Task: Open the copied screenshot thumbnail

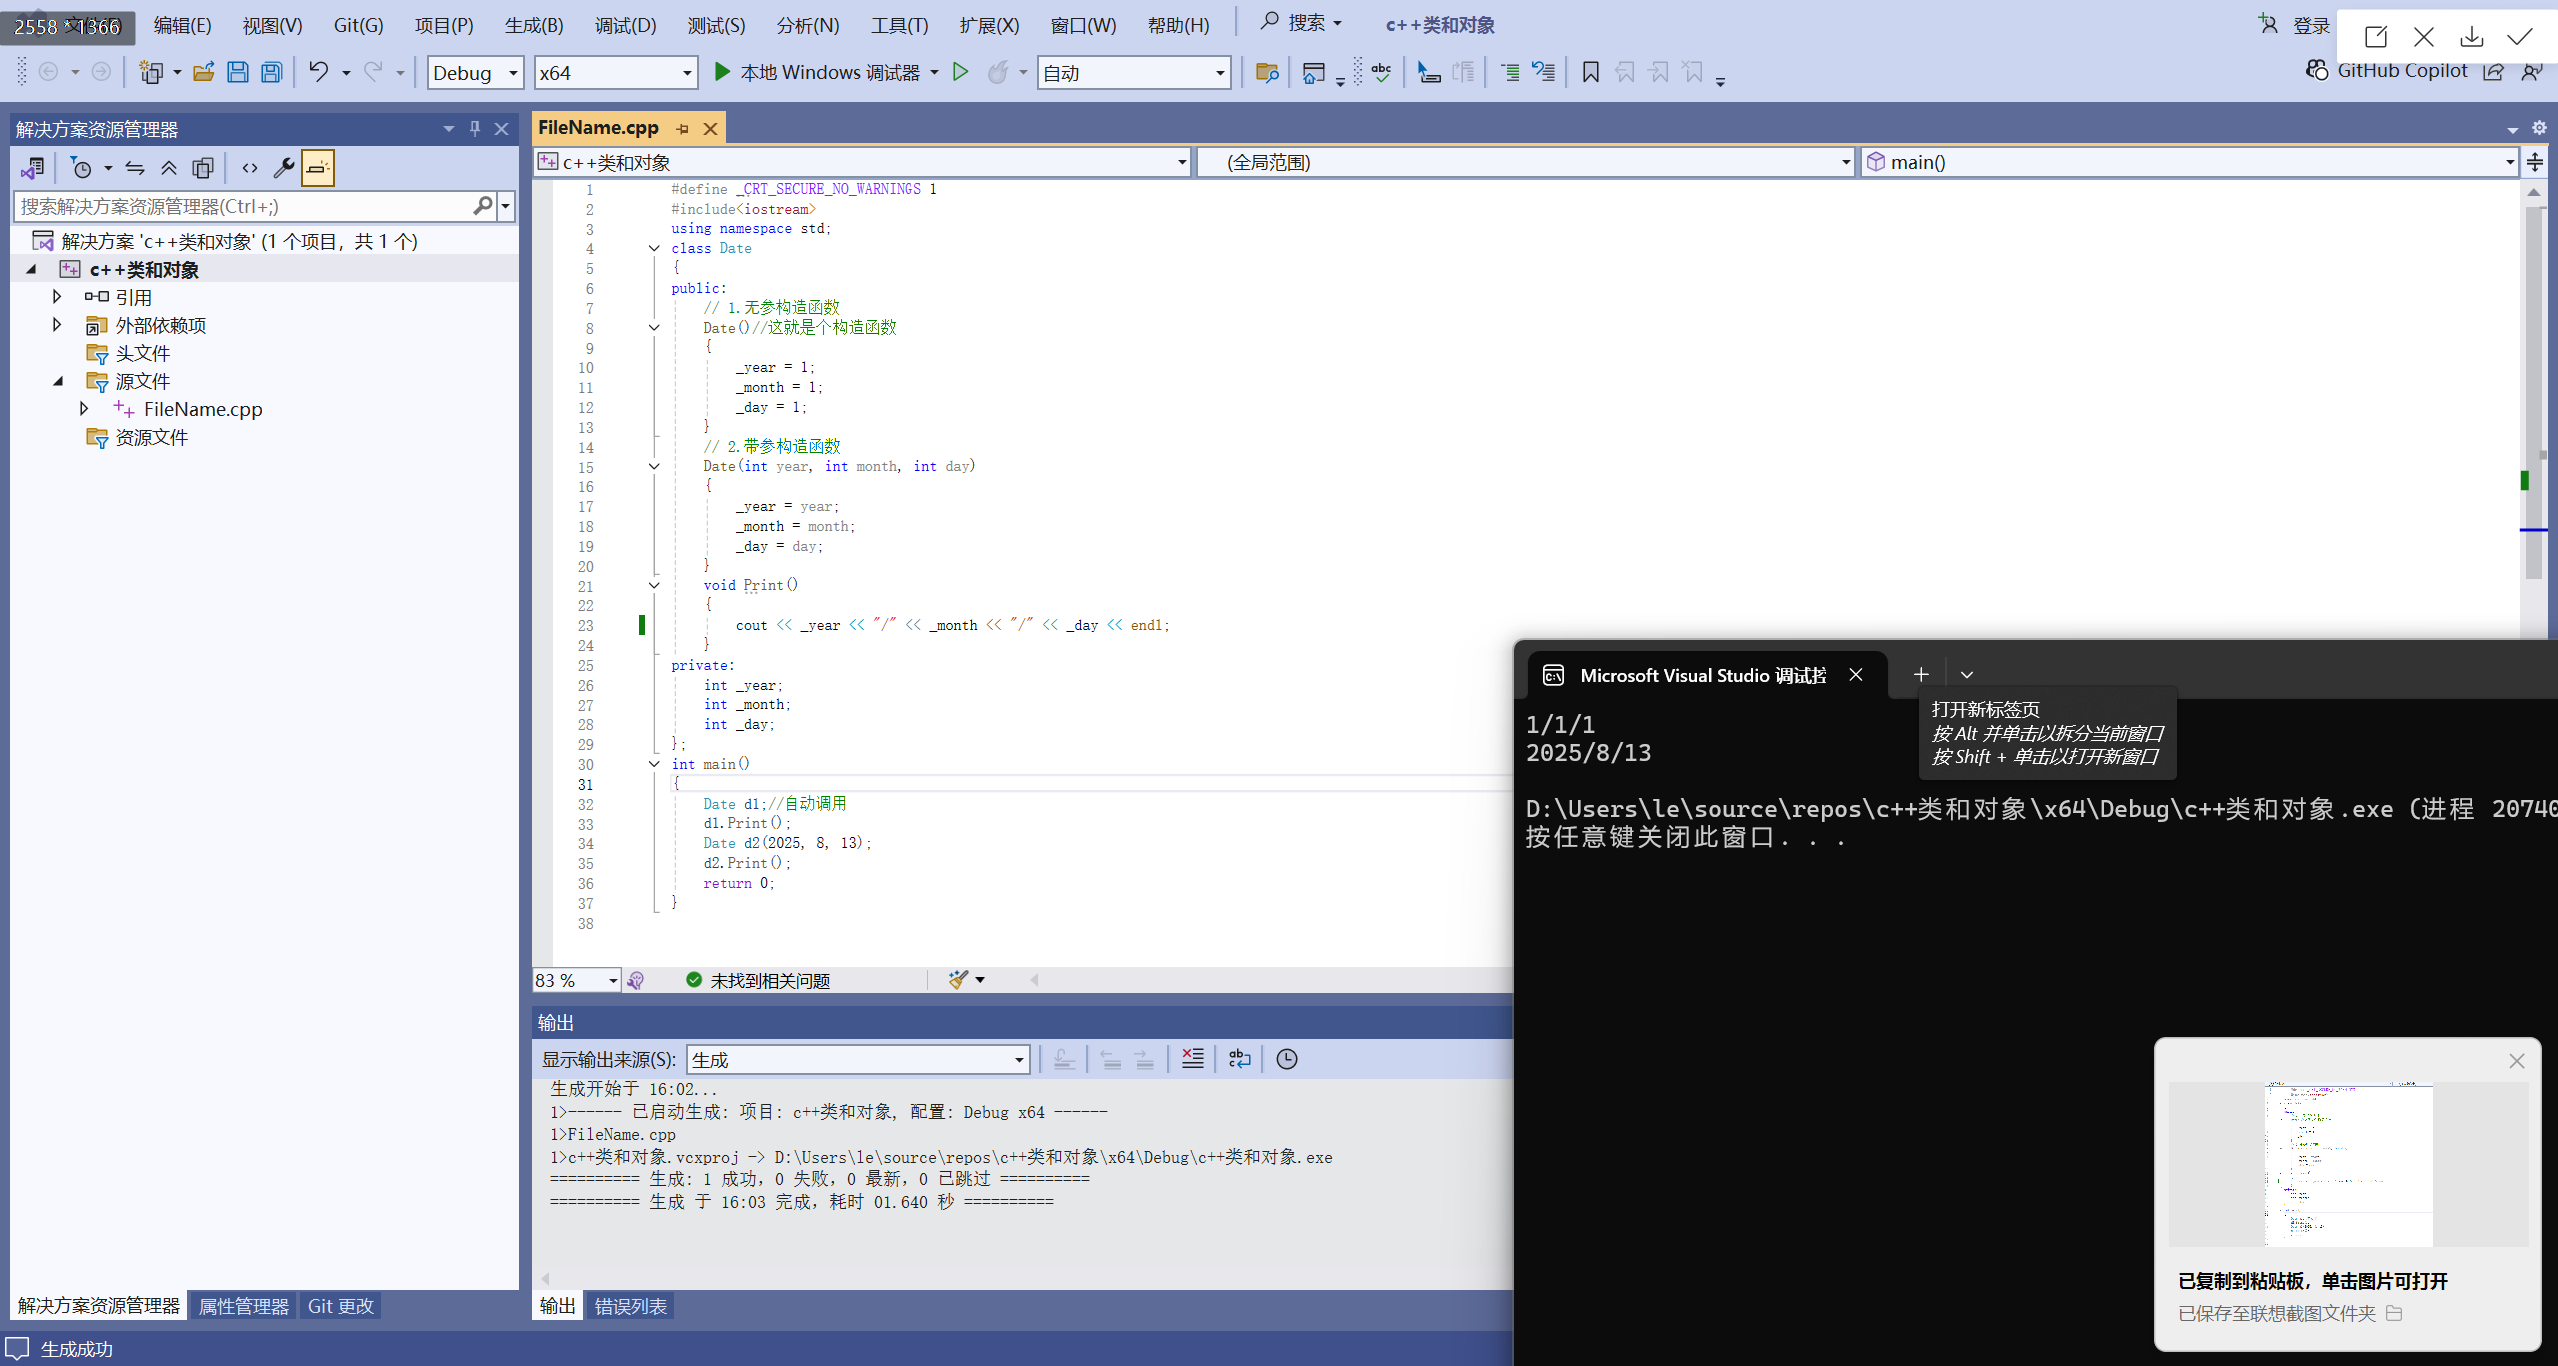Action: point(2348,1164)
